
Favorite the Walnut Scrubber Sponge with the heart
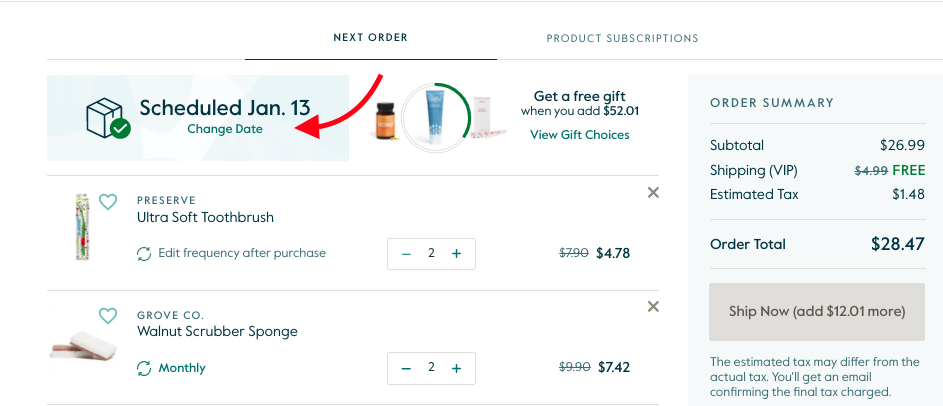click(x=108, y=316)
